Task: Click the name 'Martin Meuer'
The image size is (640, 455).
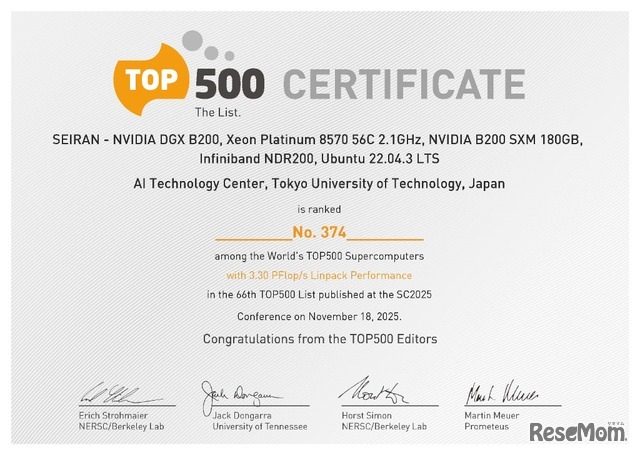Action: [492, 415]
